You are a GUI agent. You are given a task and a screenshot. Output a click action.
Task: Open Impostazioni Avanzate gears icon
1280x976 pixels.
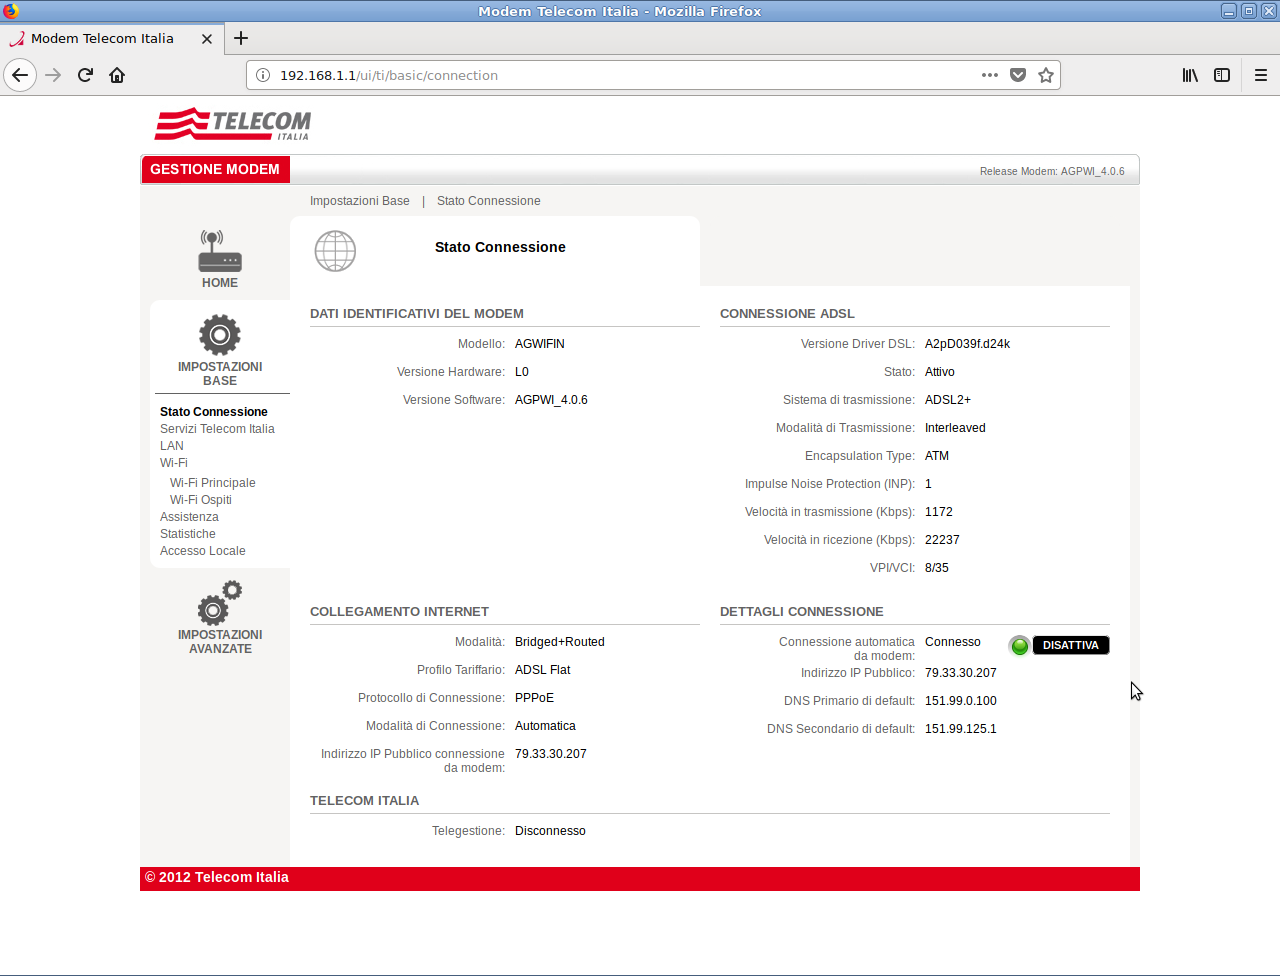click(x=220, y=603)
